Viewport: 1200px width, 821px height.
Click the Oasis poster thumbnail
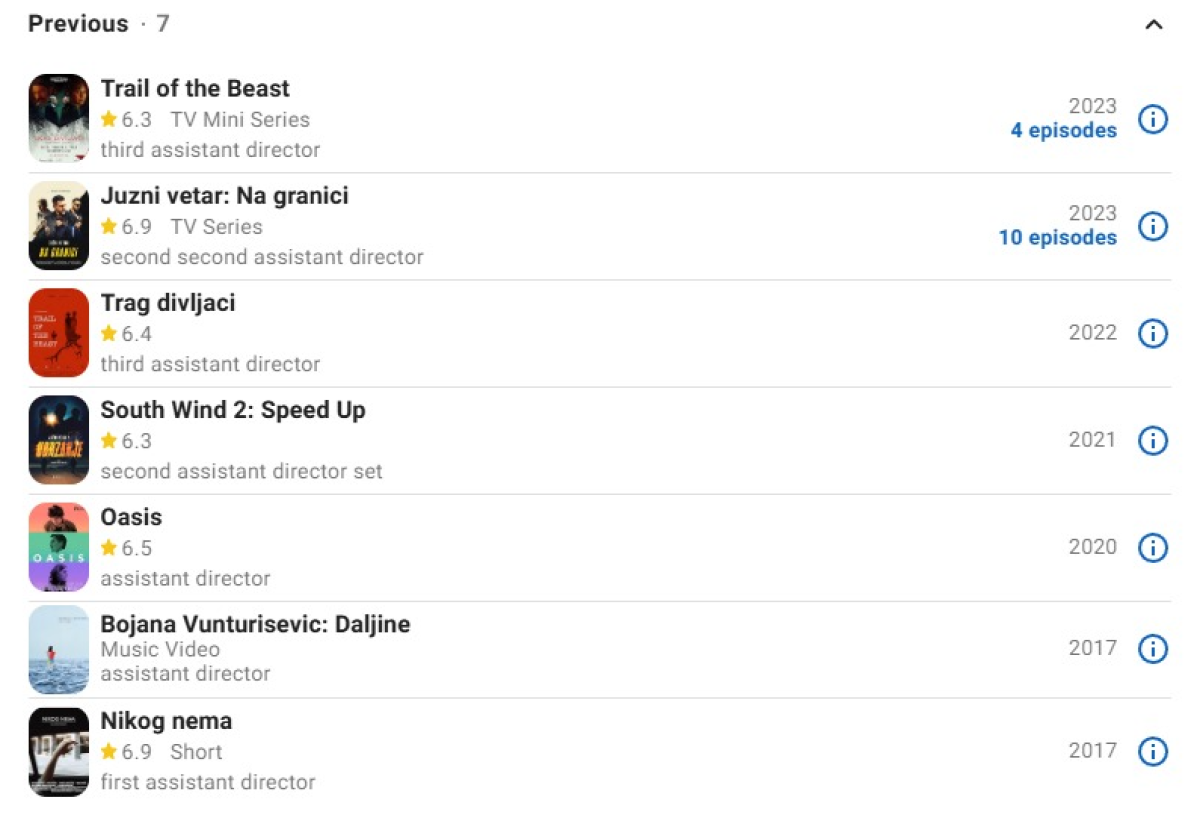[x=59, y=547]
